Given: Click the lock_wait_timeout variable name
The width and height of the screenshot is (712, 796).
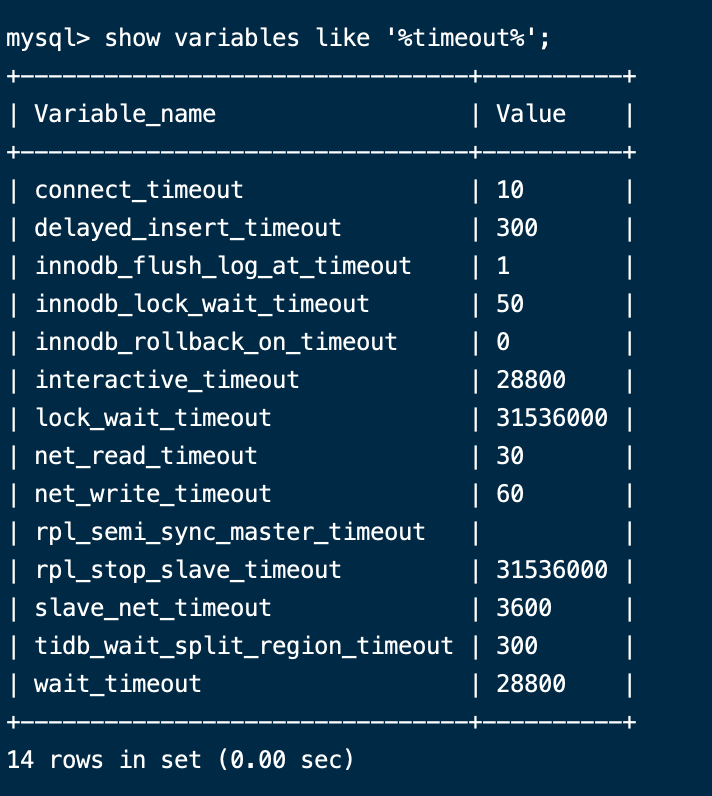Looking at the screenshot, I should 152,418.
